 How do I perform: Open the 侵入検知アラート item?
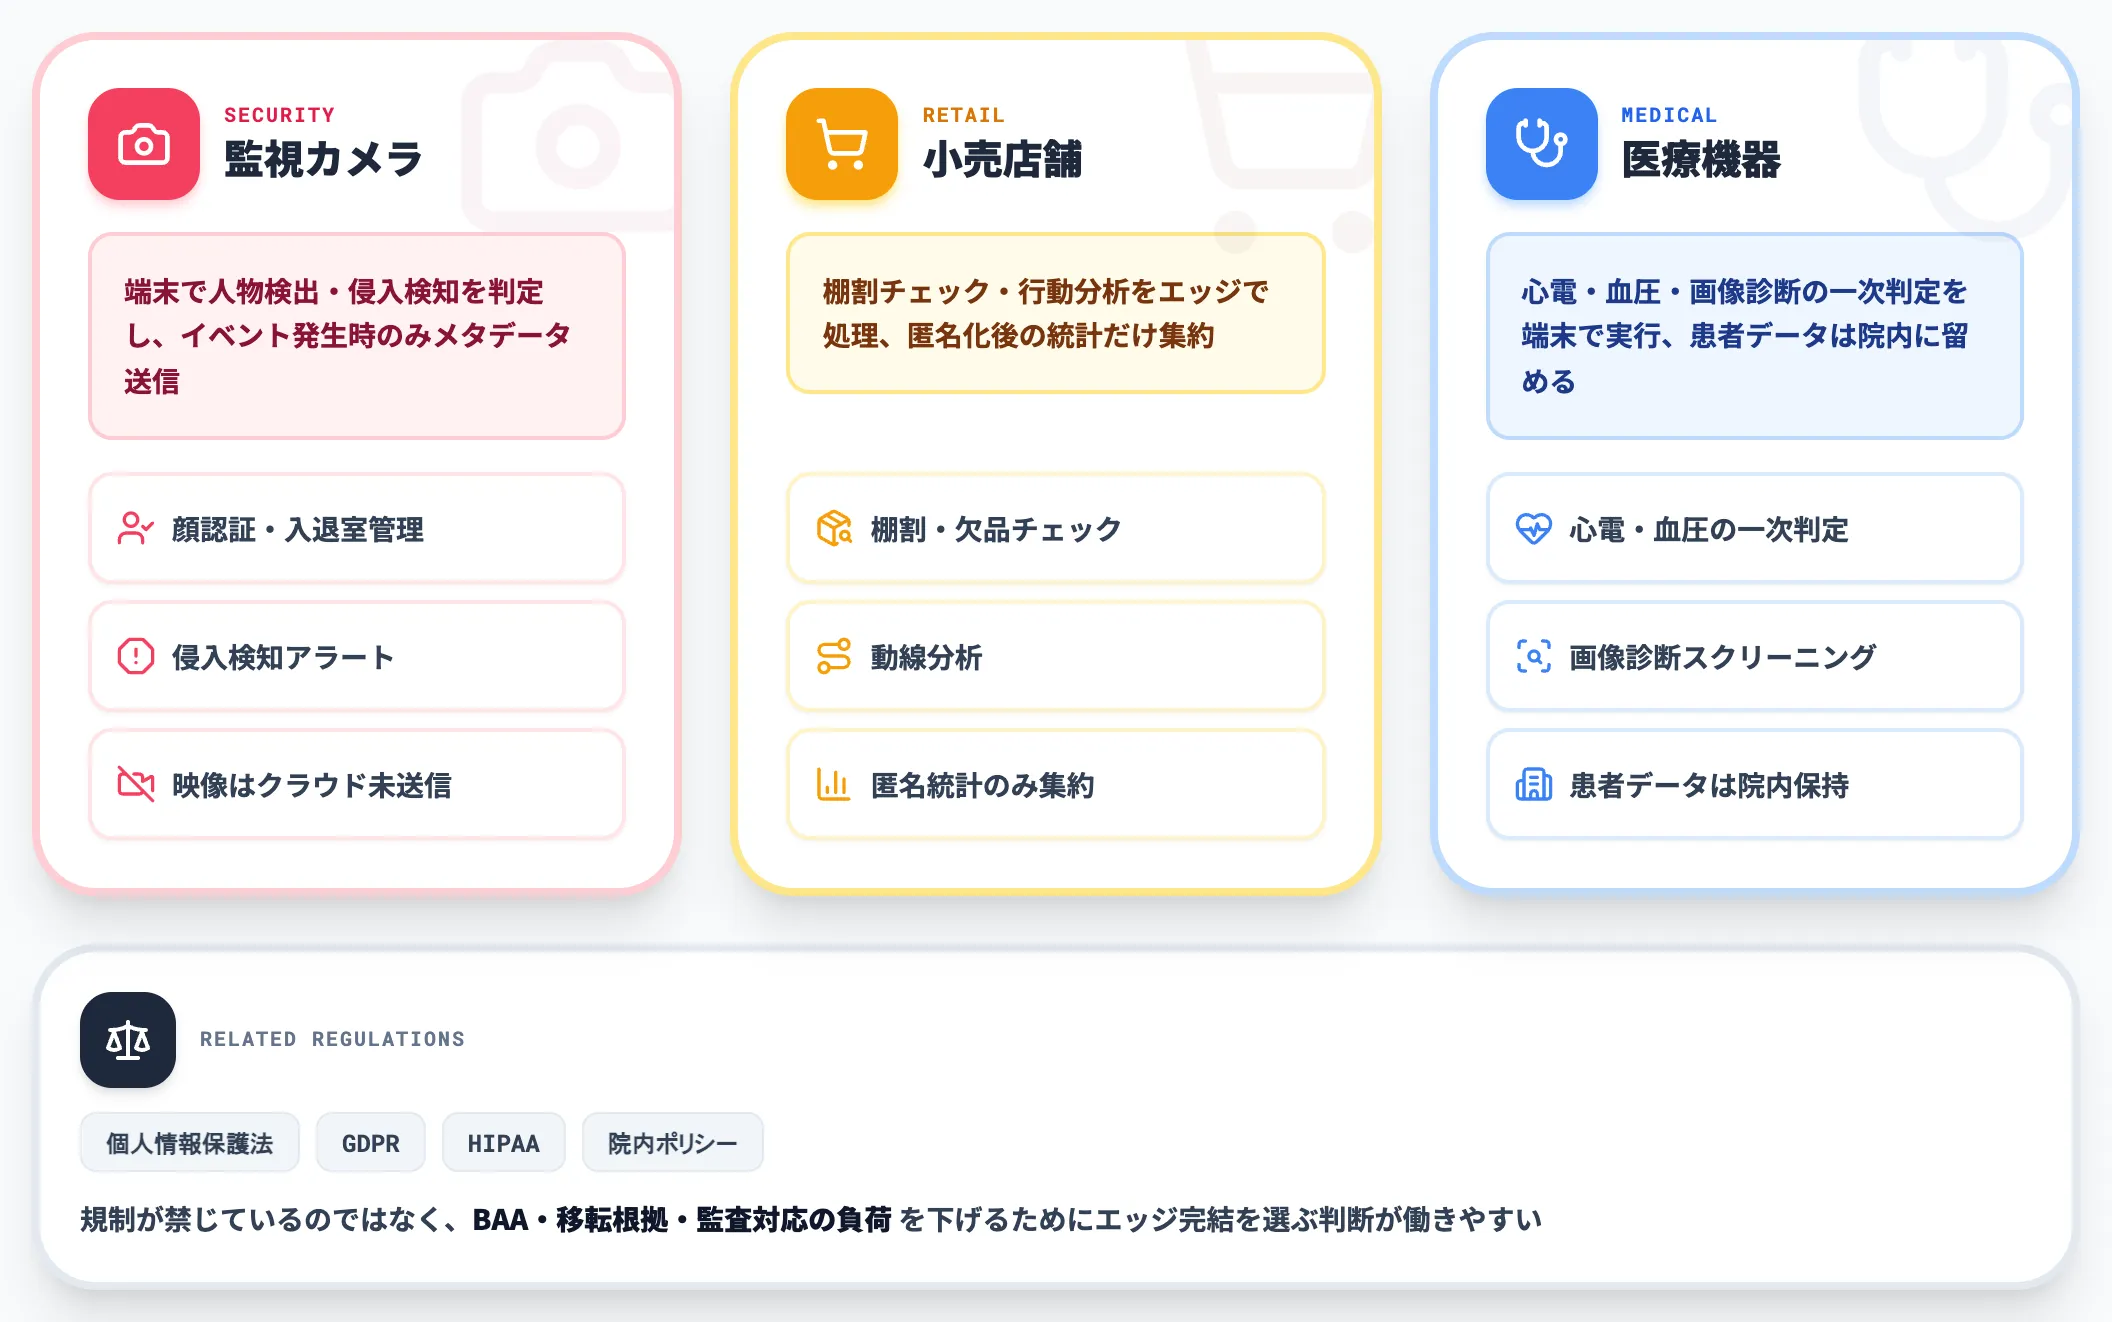coord(357,657)
